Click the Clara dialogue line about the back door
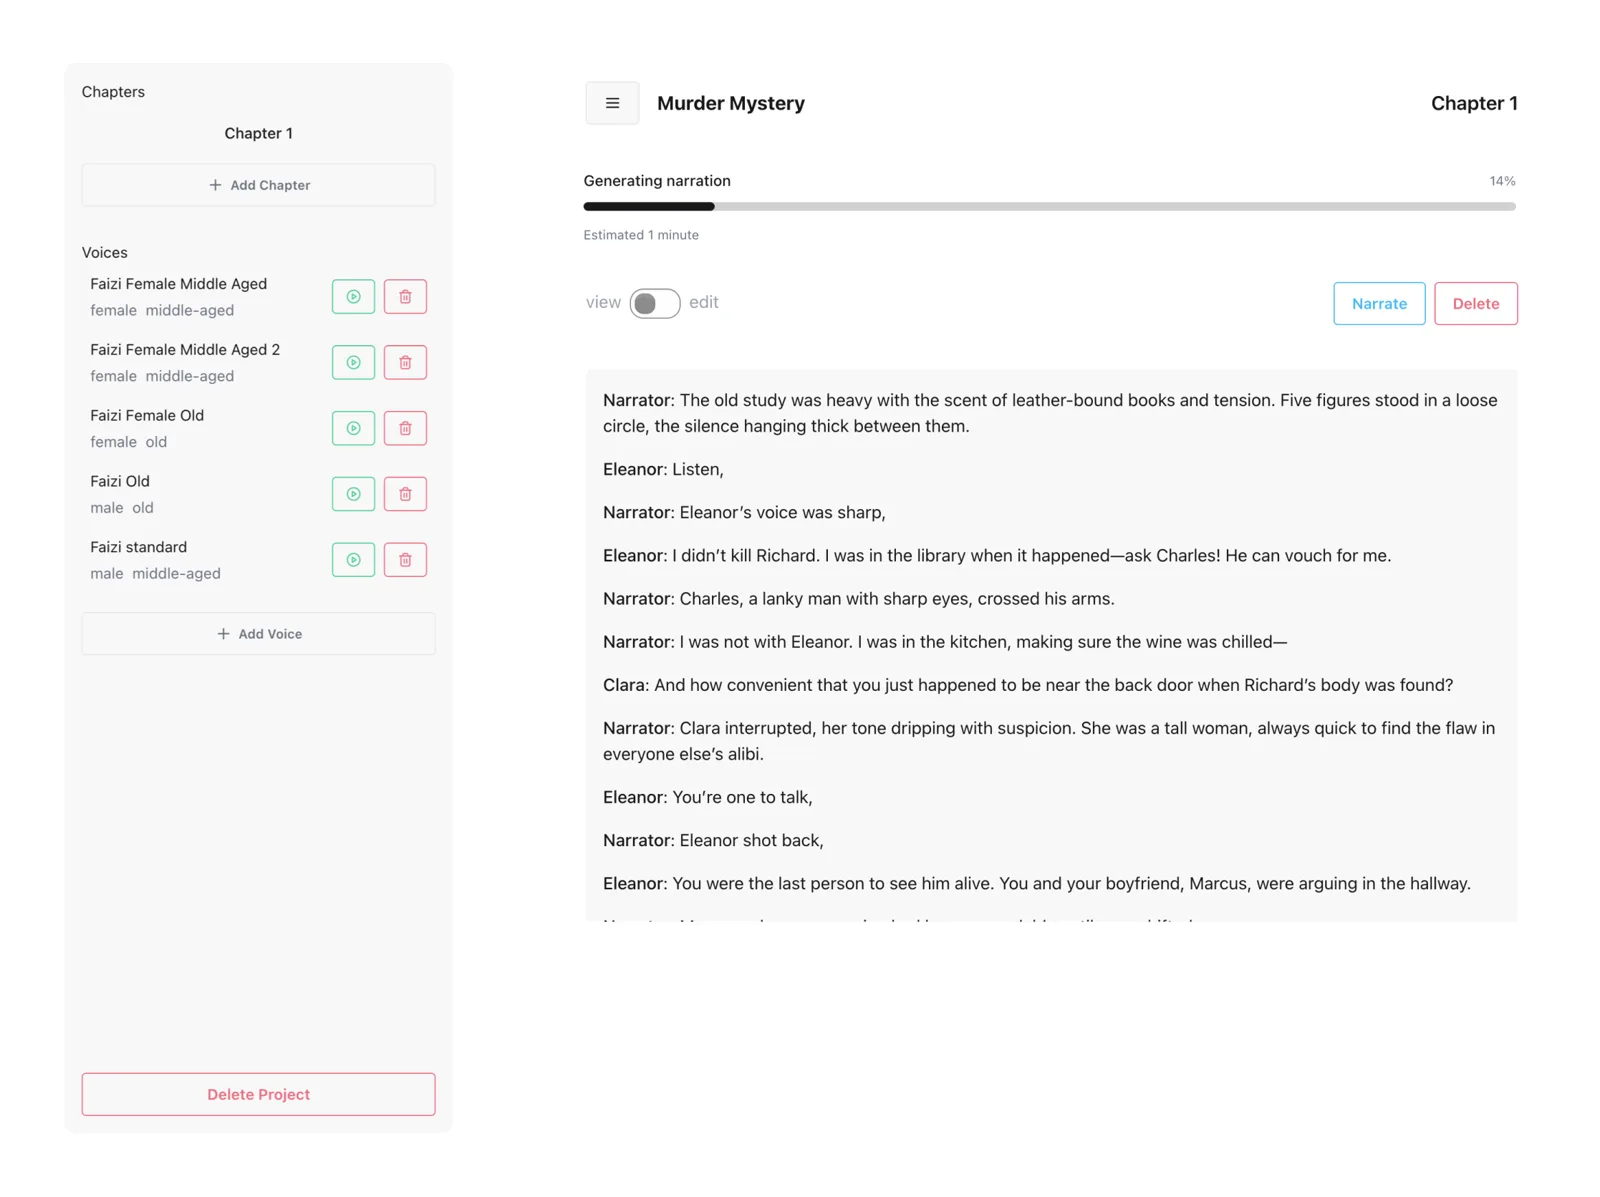Viewport: 1600px width, 1197px height. [x=1028, y=685]
